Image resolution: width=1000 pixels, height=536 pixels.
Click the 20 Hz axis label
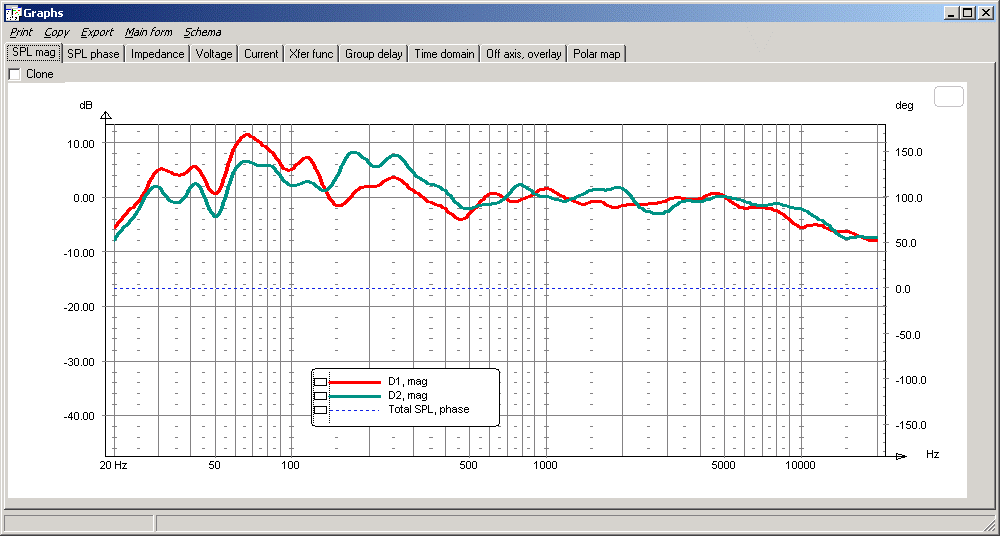tap(115, 465)
